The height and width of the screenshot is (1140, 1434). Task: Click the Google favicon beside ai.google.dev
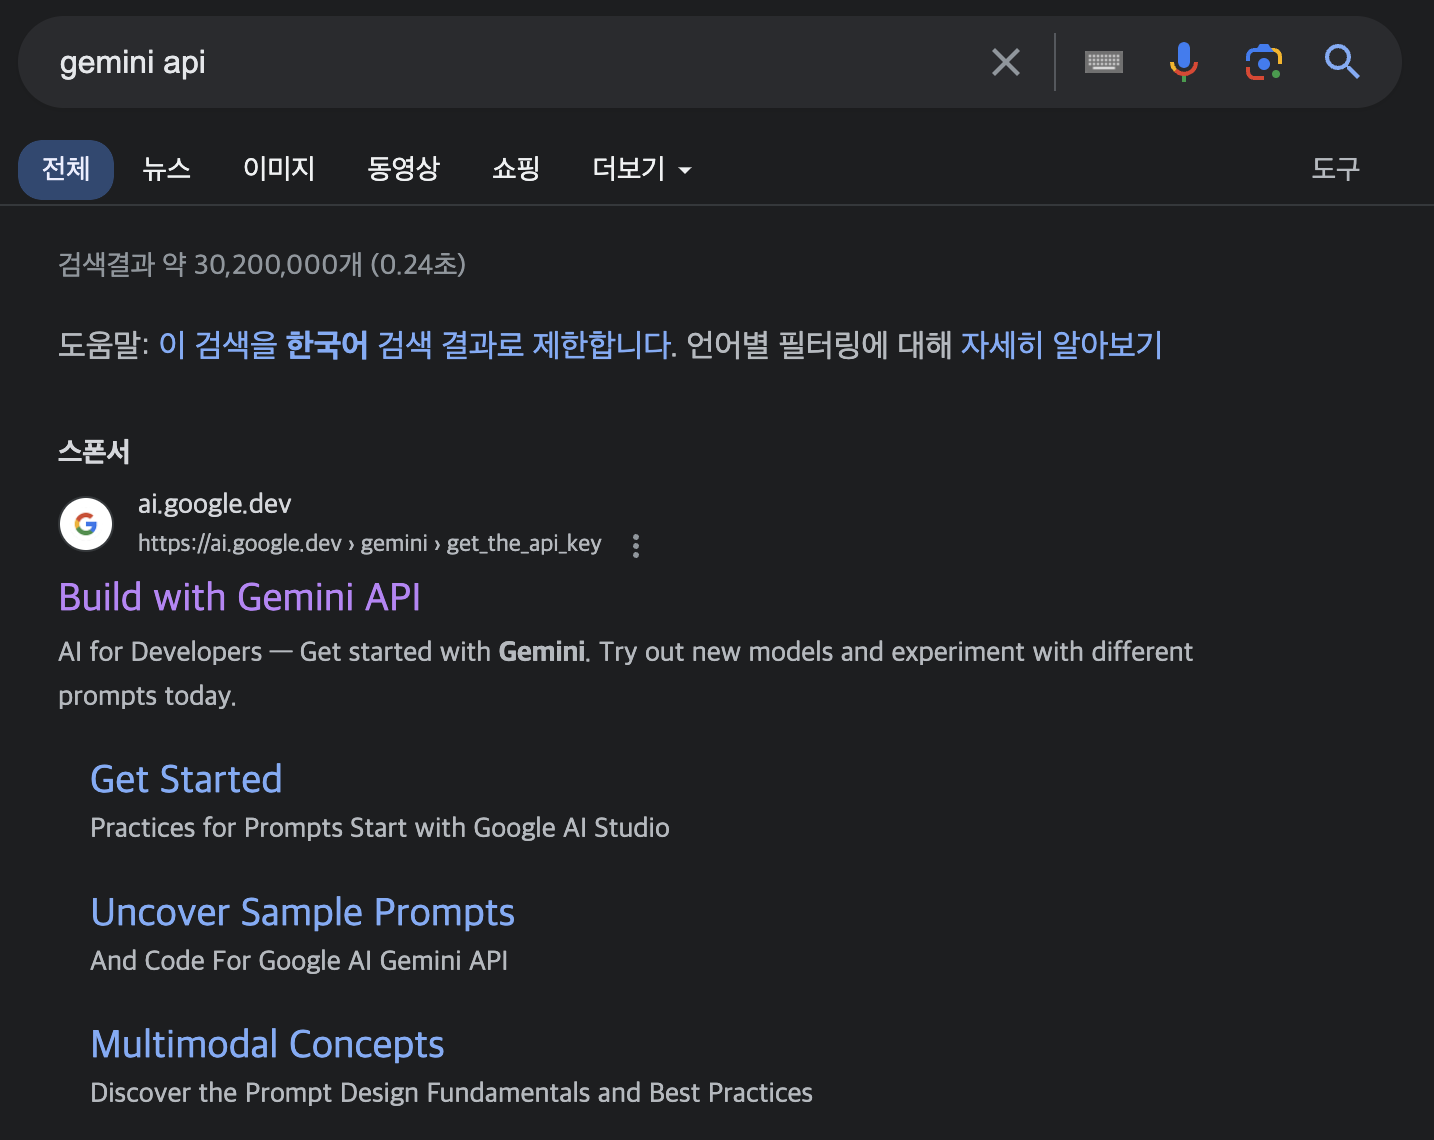86,524
